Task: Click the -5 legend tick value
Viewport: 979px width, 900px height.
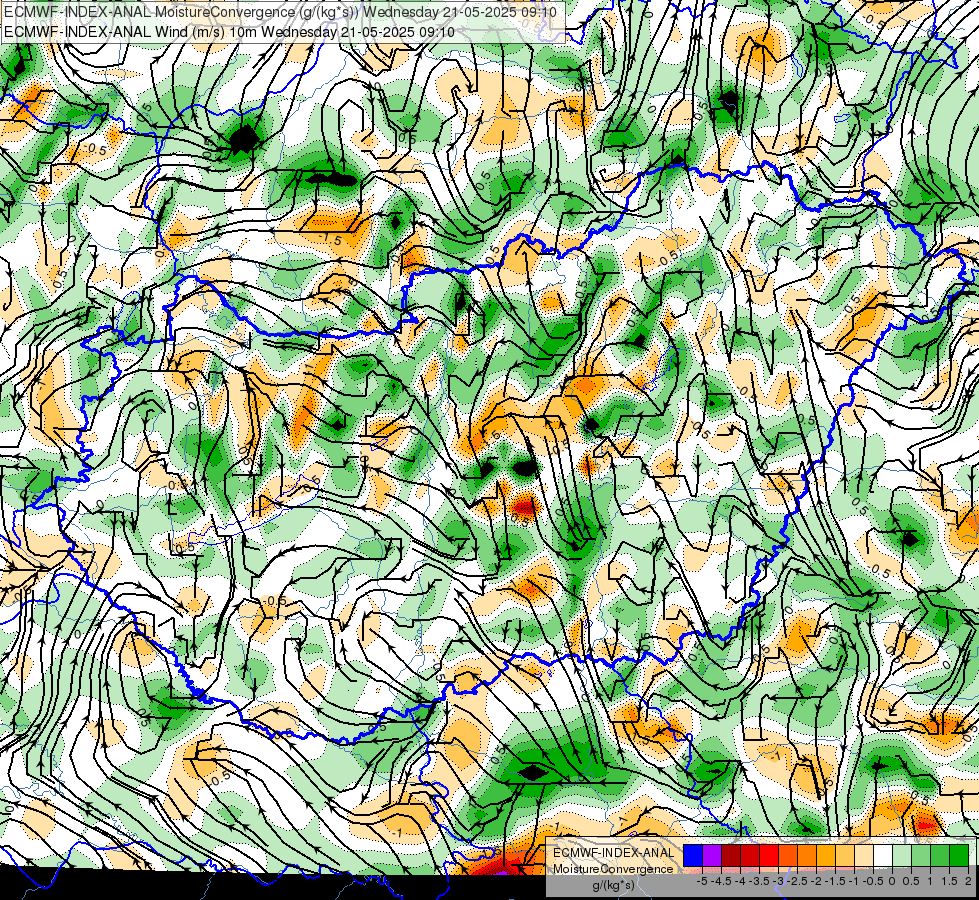Action: (x=702, y=881)
